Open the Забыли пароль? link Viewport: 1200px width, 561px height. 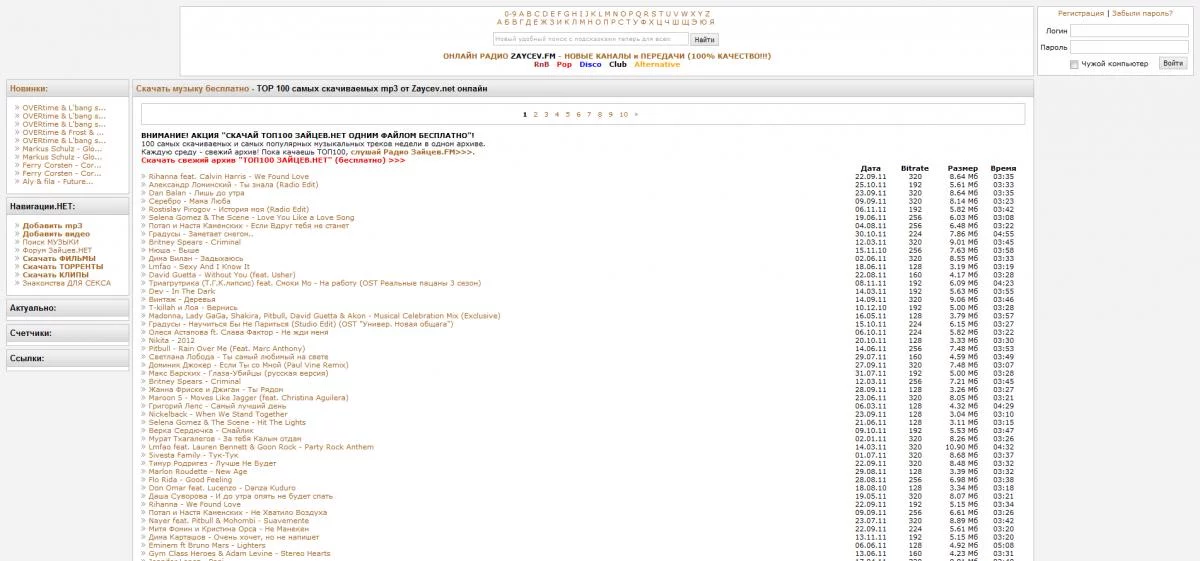point(1142,14)
